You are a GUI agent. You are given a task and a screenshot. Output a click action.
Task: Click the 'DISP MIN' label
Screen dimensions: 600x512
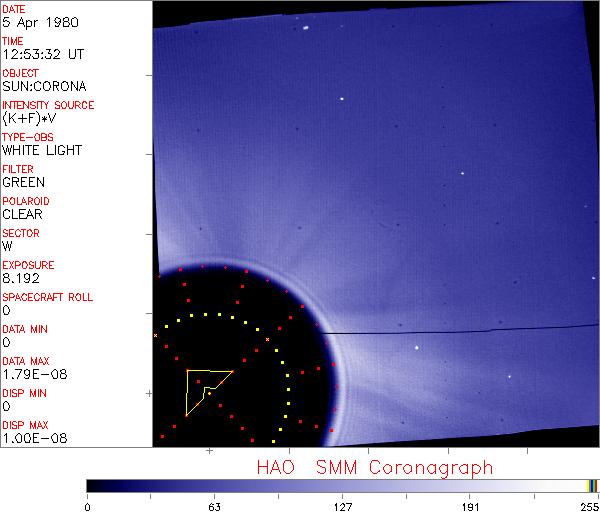pyautogui.click(x=25, y=393)
